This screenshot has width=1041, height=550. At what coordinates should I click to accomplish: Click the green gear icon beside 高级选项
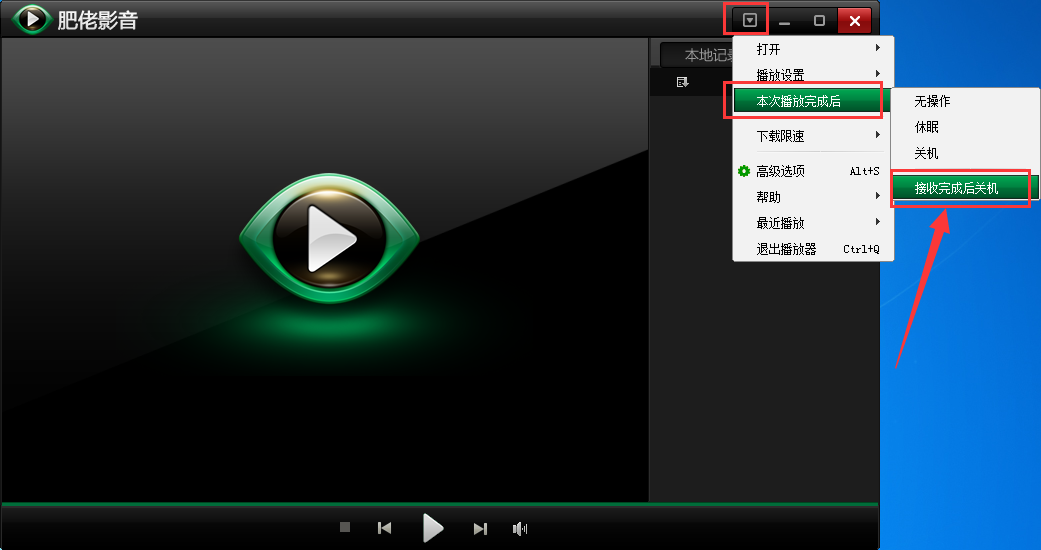point(744,171)
